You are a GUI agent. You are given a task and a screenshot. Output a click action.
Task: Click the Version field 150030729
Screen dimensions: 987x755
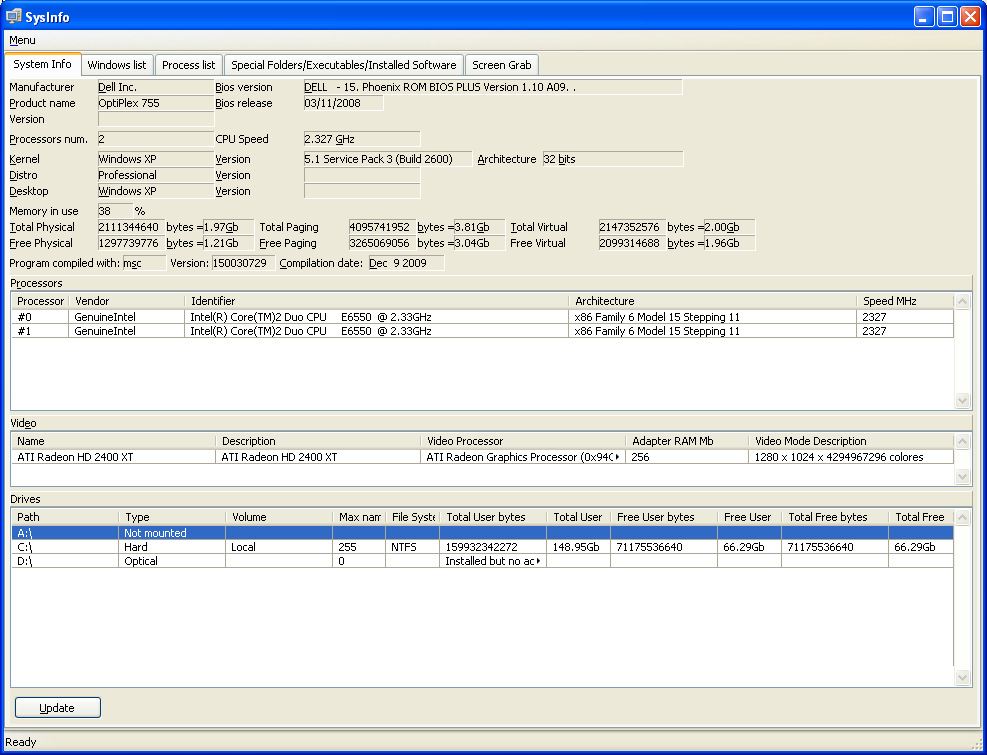243,263
